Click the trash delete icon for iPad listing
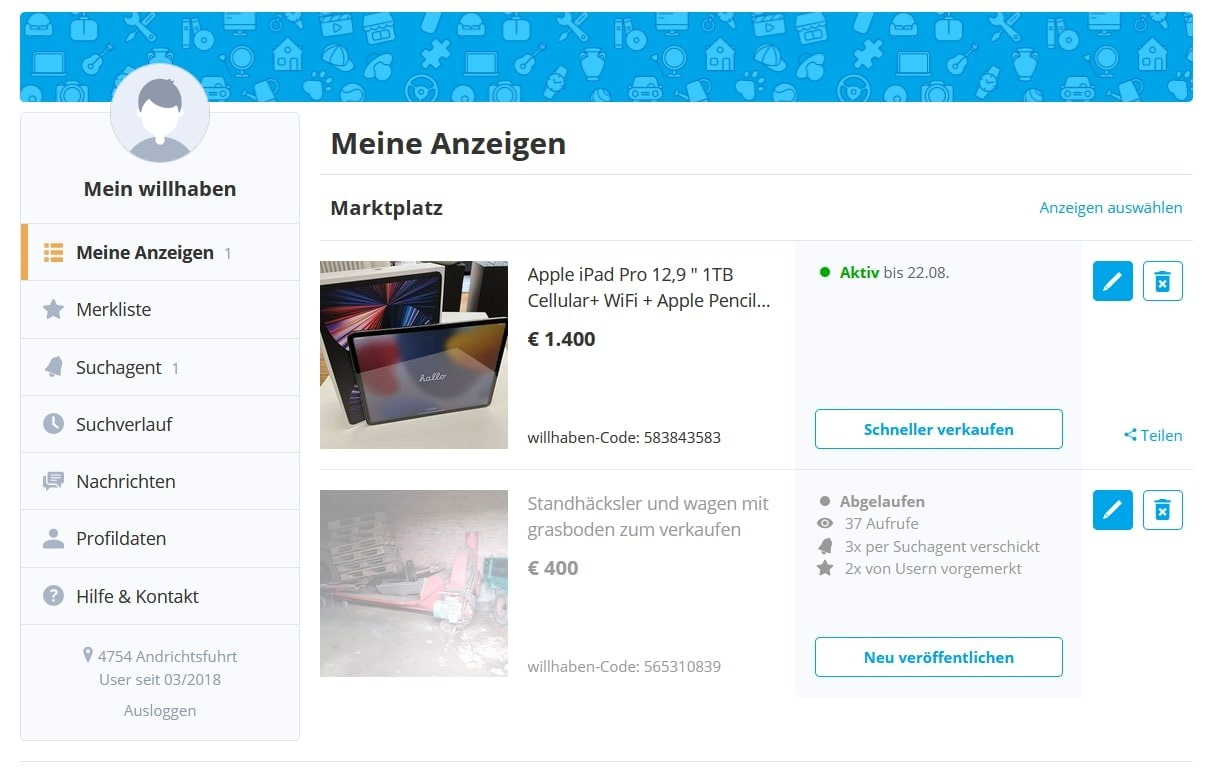The image size is (1208, 778). click(x=1162, y=281)
